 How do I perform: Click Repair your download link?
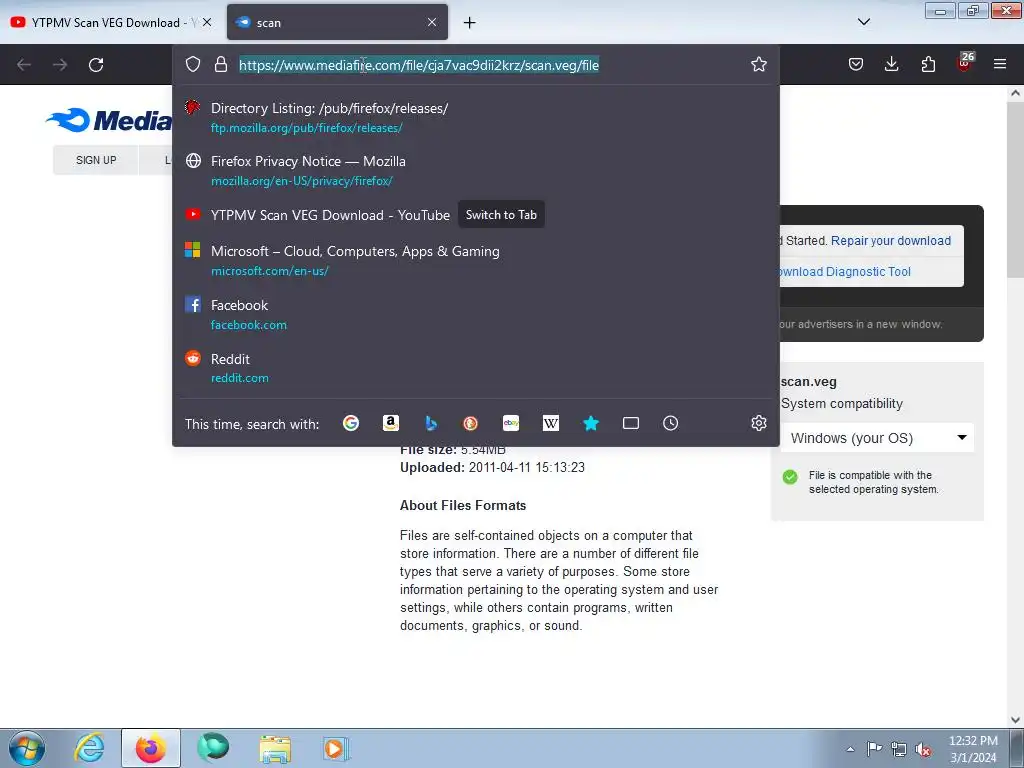pos(890,240)
